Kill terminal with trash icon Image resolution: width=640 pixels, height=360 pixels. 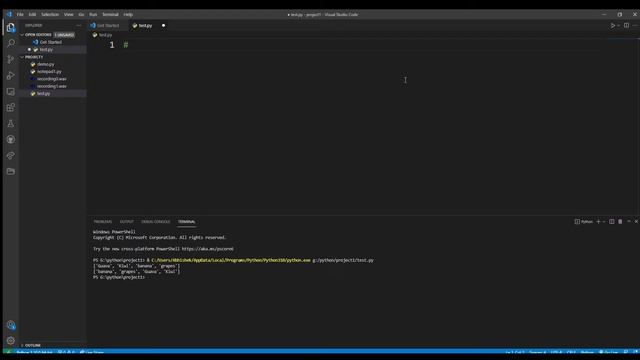tap(620, 222)
